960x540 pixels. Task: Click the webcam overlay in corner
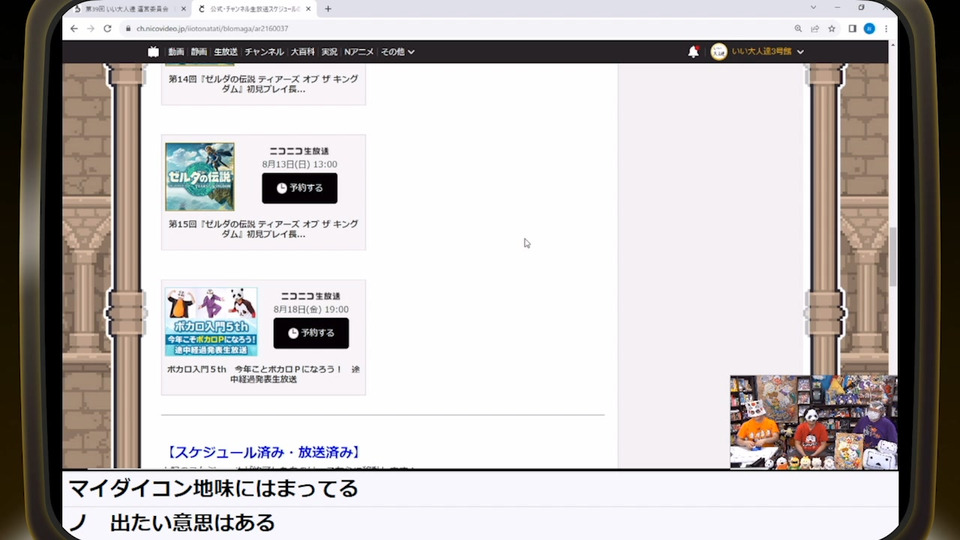(814, 422)
